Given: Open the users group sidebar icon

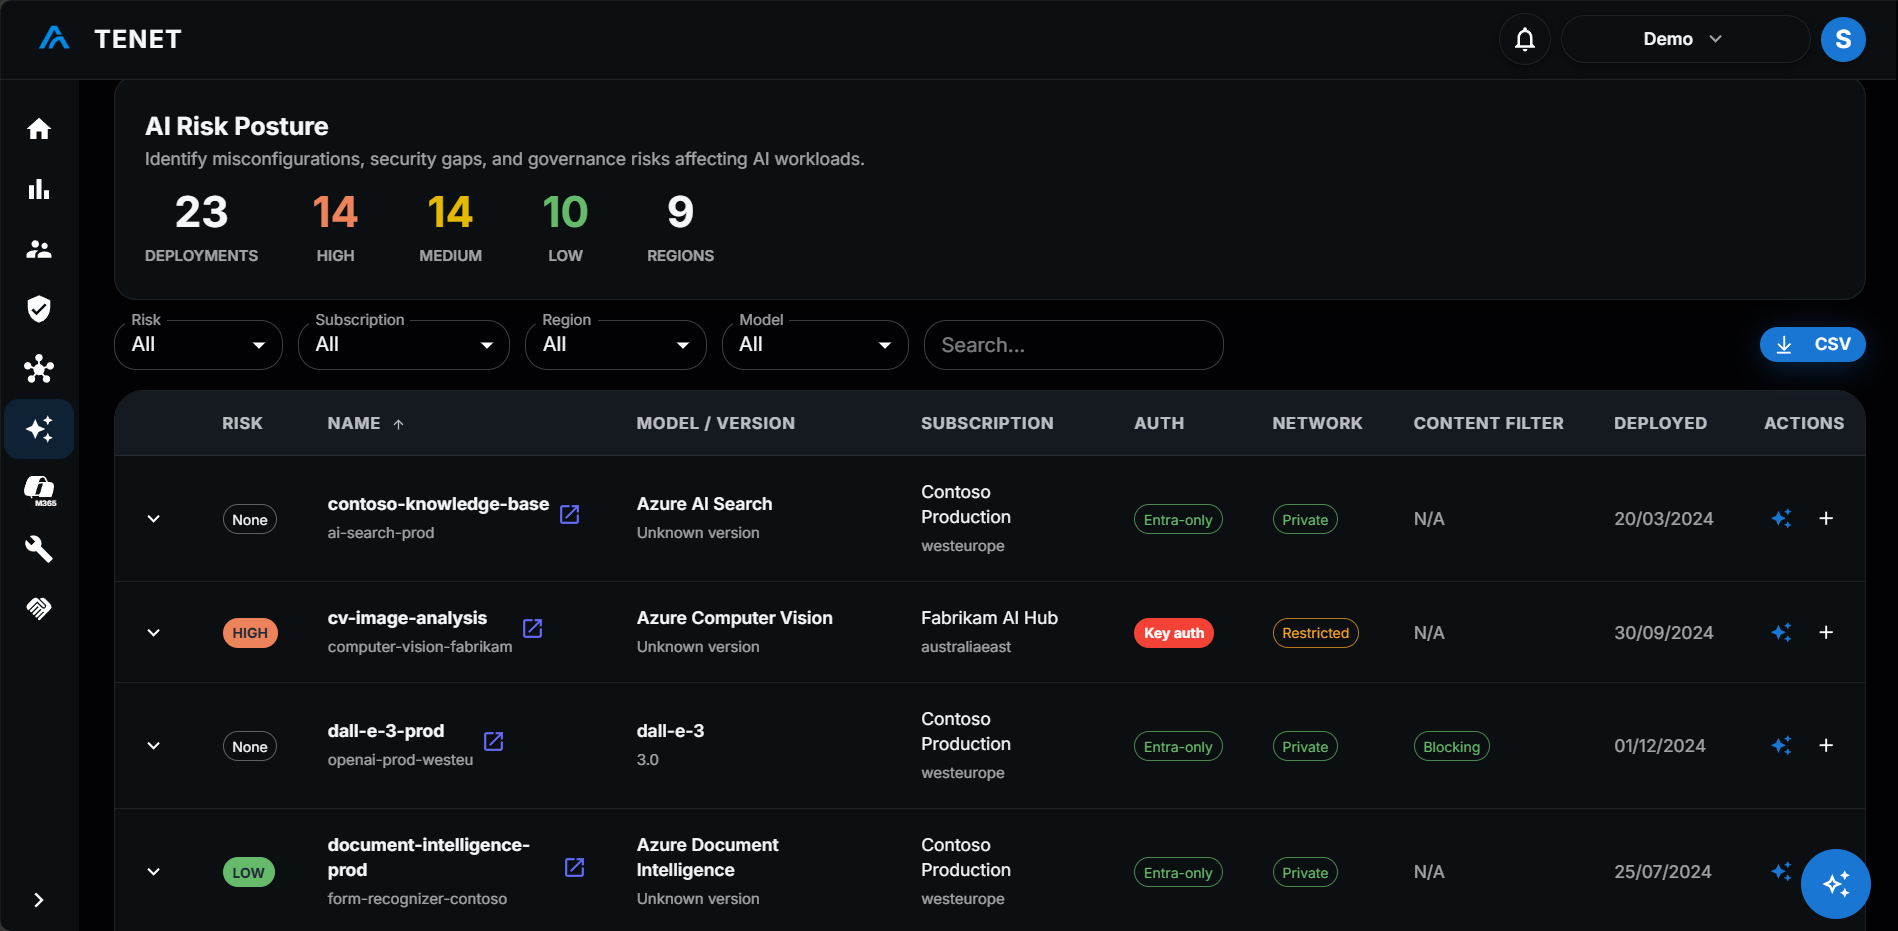Looking at the screenshot, I should 39,249.
